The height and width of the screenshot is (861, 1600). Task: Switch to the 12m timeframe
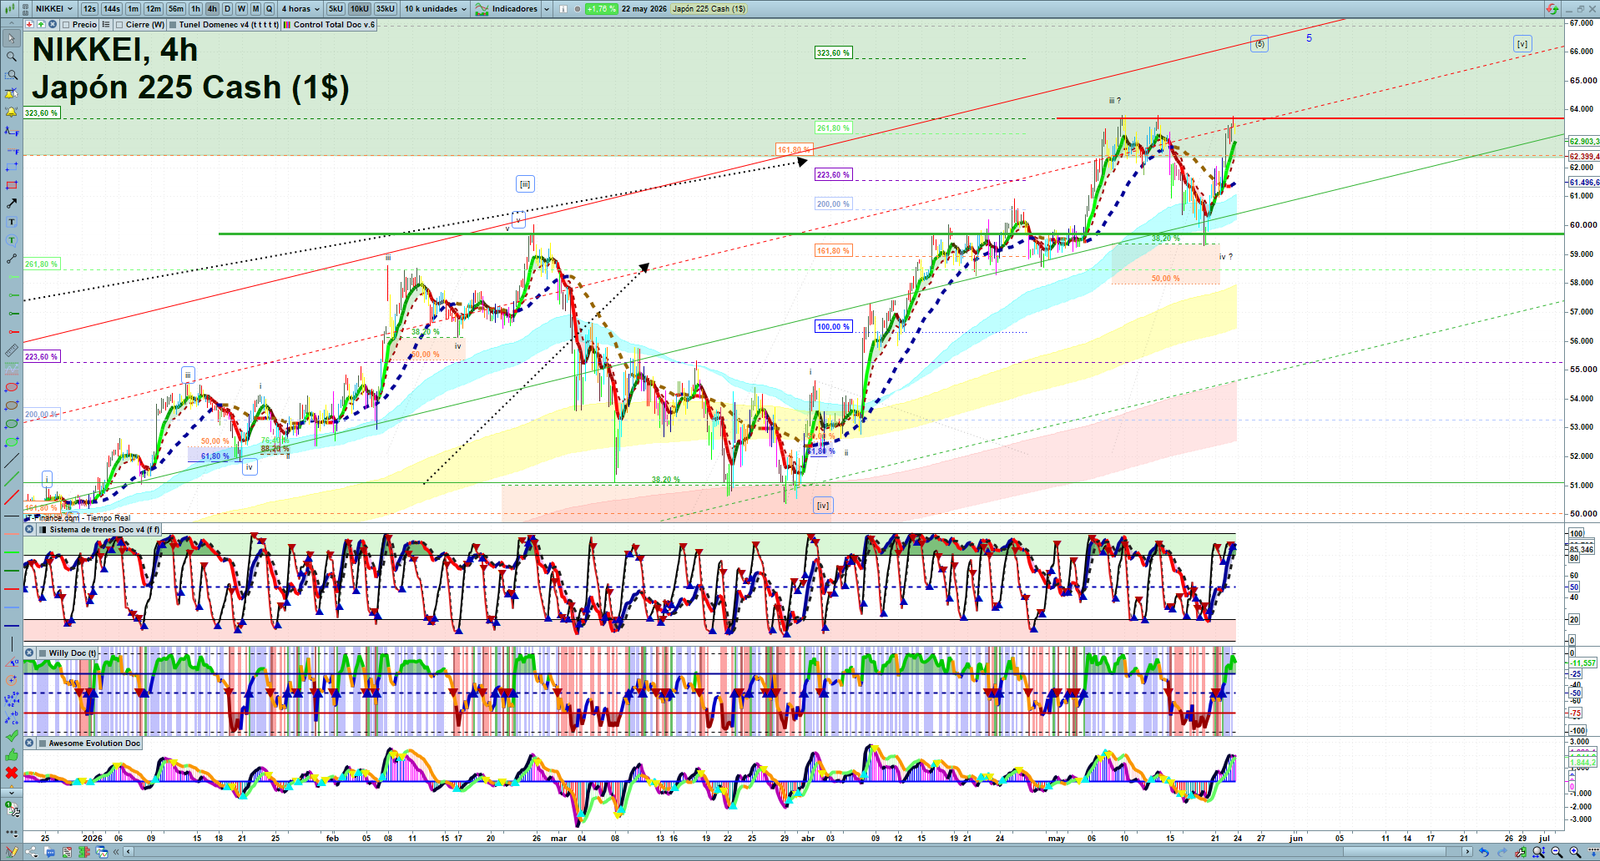(x=153, y=8)
